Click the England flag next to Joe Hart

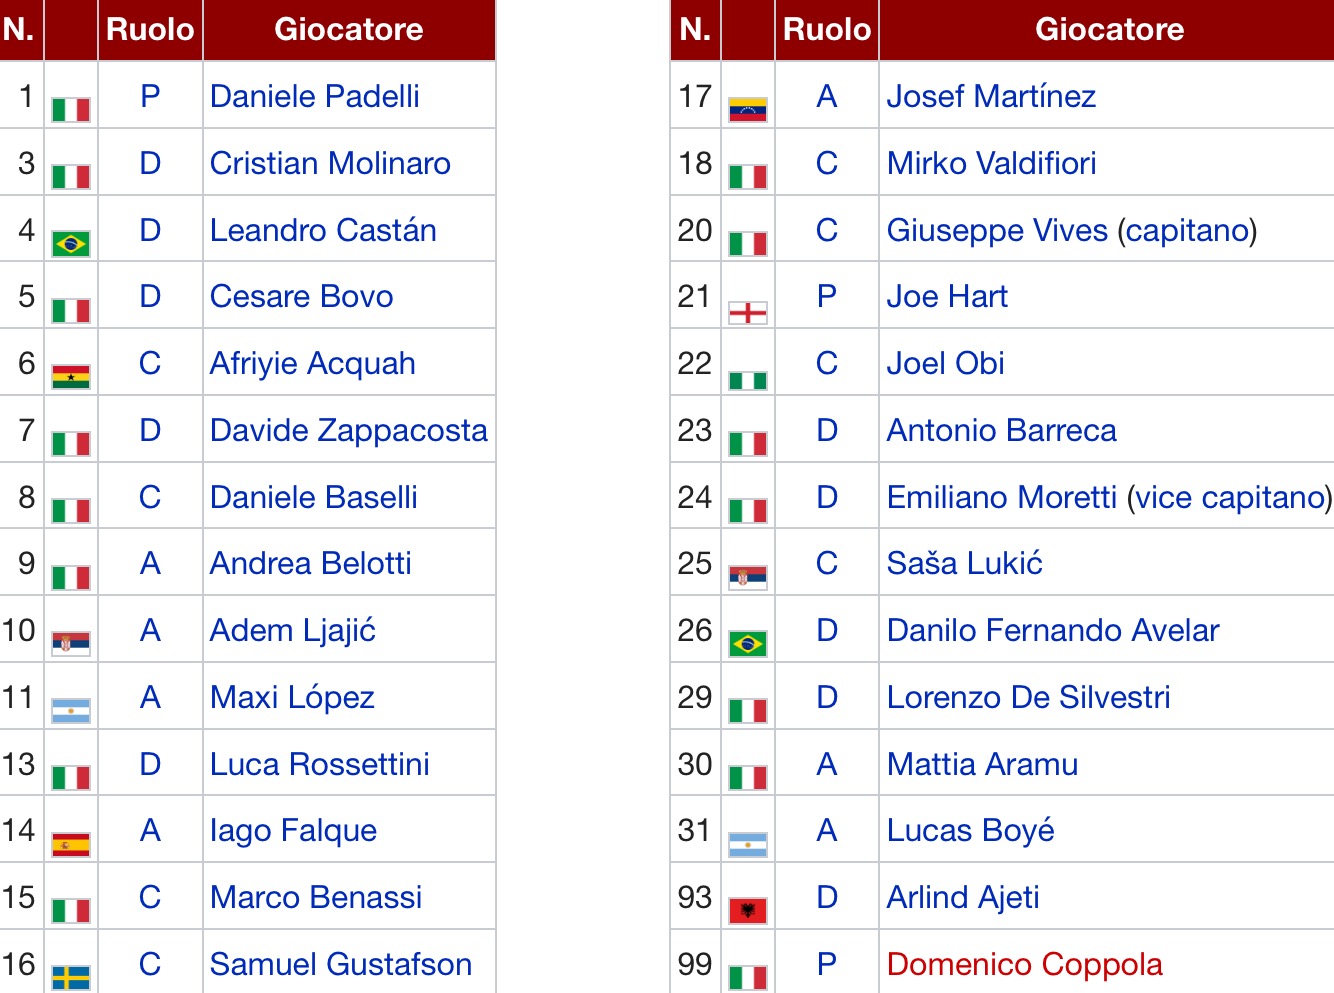point(748,313)
